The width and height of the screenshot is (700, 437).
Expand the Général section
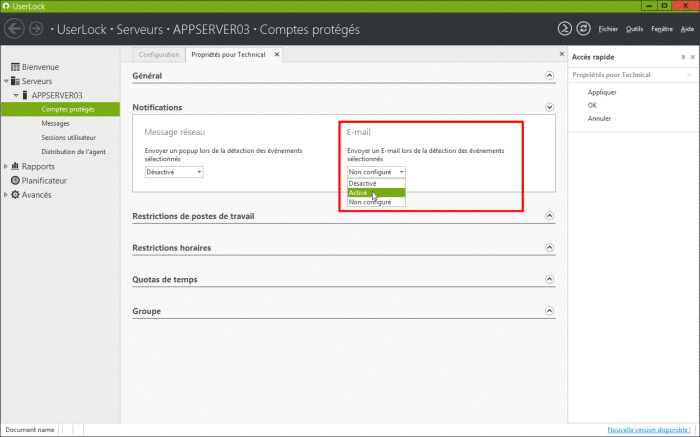pyautogui.click(x=550, y=75)
